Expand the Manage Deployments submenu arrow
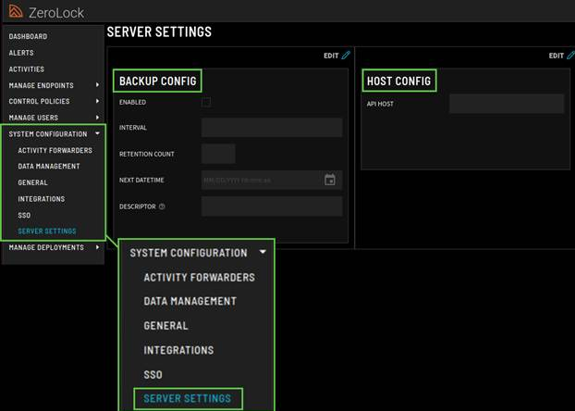The image size is (575, 411). [x=97, y=247]
